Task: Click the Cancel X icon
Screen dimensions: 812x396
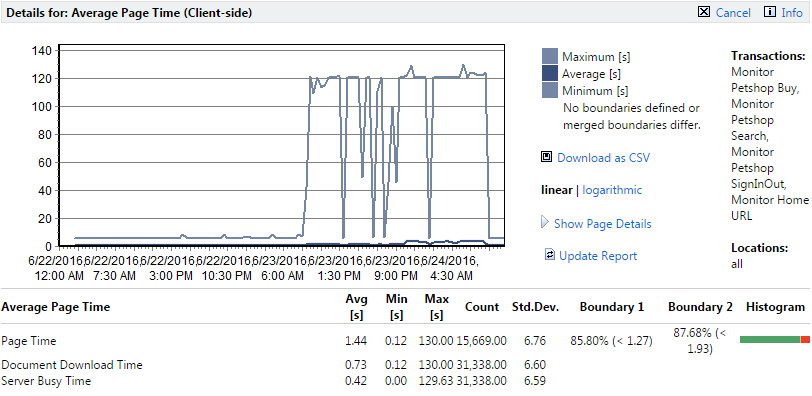Action: coord(704,12)
